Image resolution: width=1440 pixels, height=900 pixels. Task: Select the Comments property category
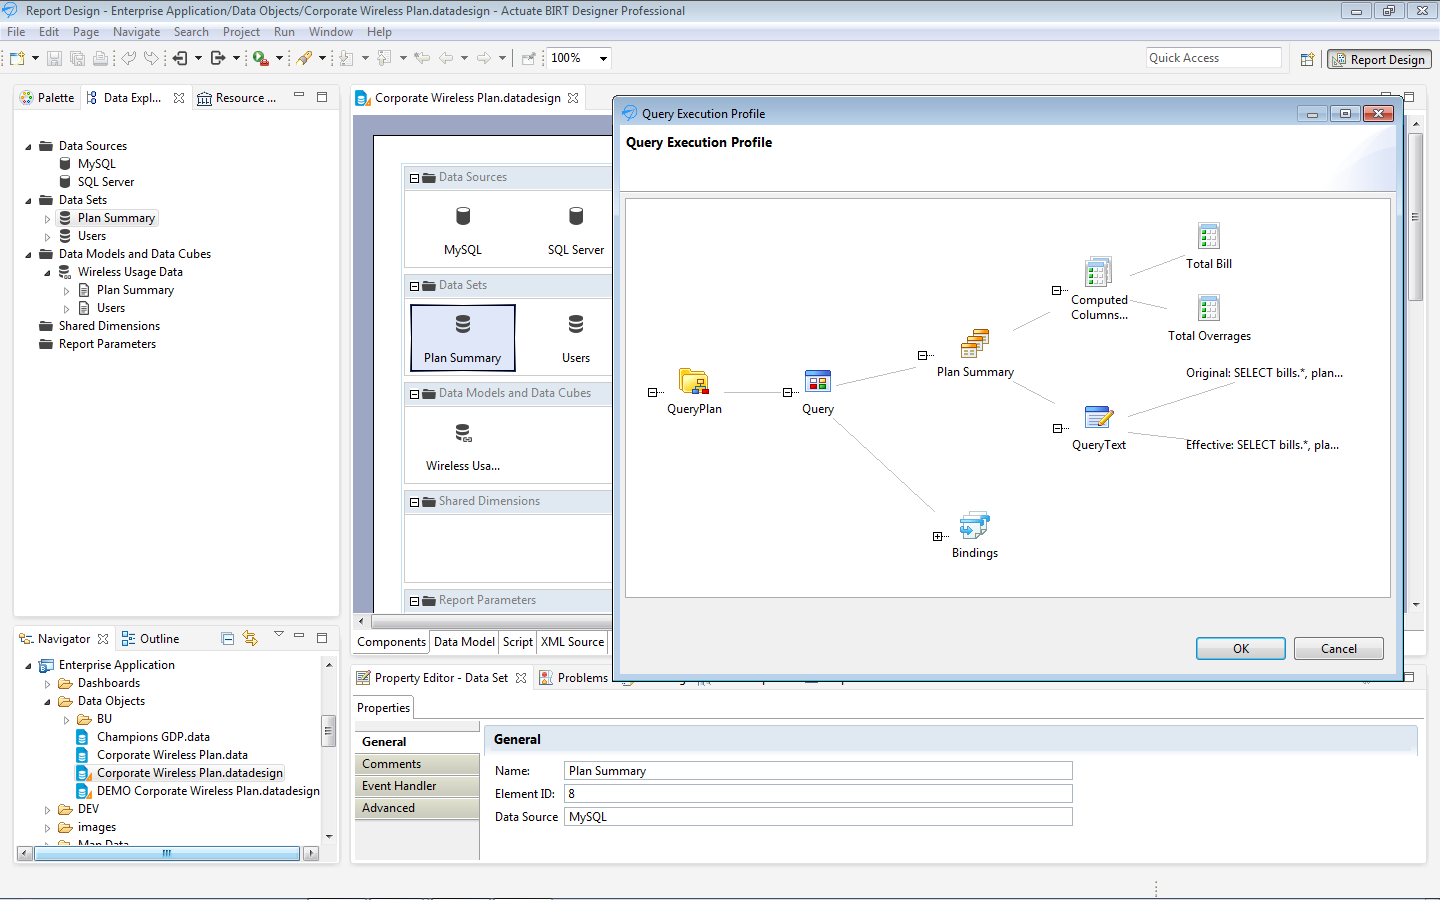(417, 764)
